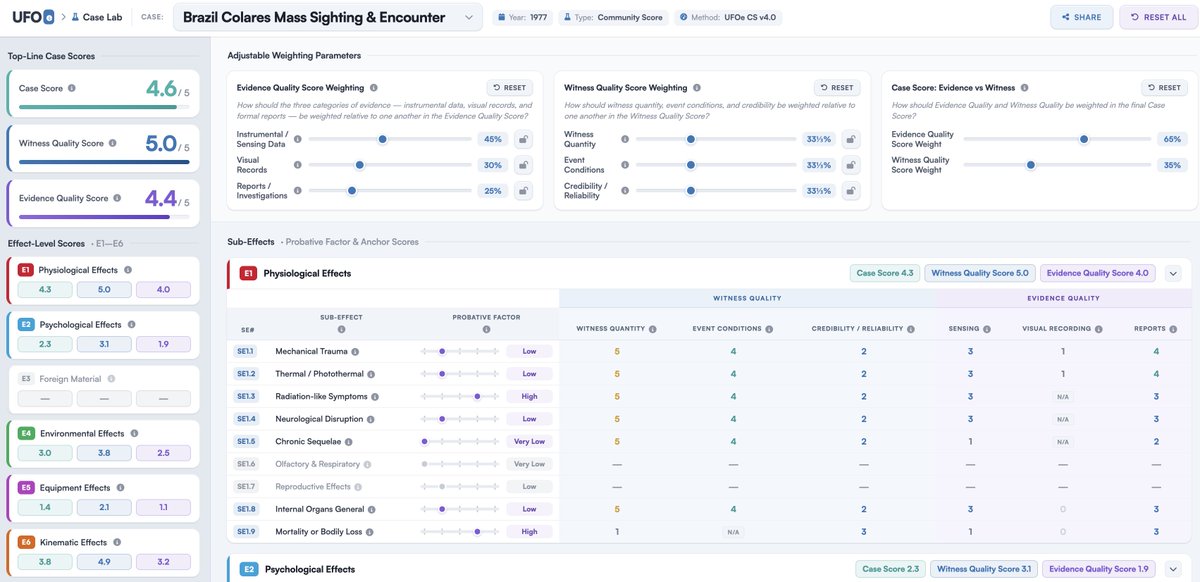
Task: Click the Event Conditions column header info icon
Action: point(767,328)
